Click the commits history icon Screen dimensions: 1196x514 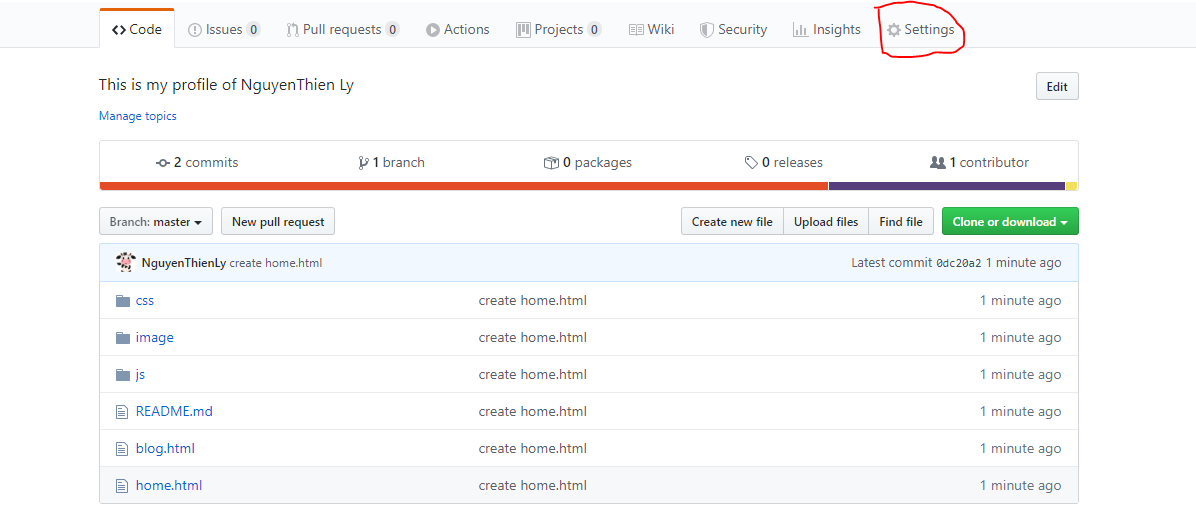tap(162, 163)
